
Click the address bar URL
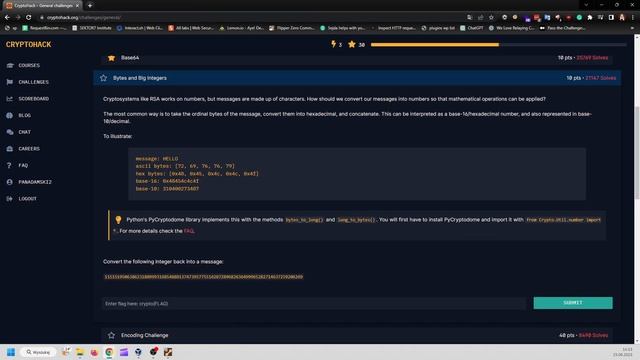point(83,18)
